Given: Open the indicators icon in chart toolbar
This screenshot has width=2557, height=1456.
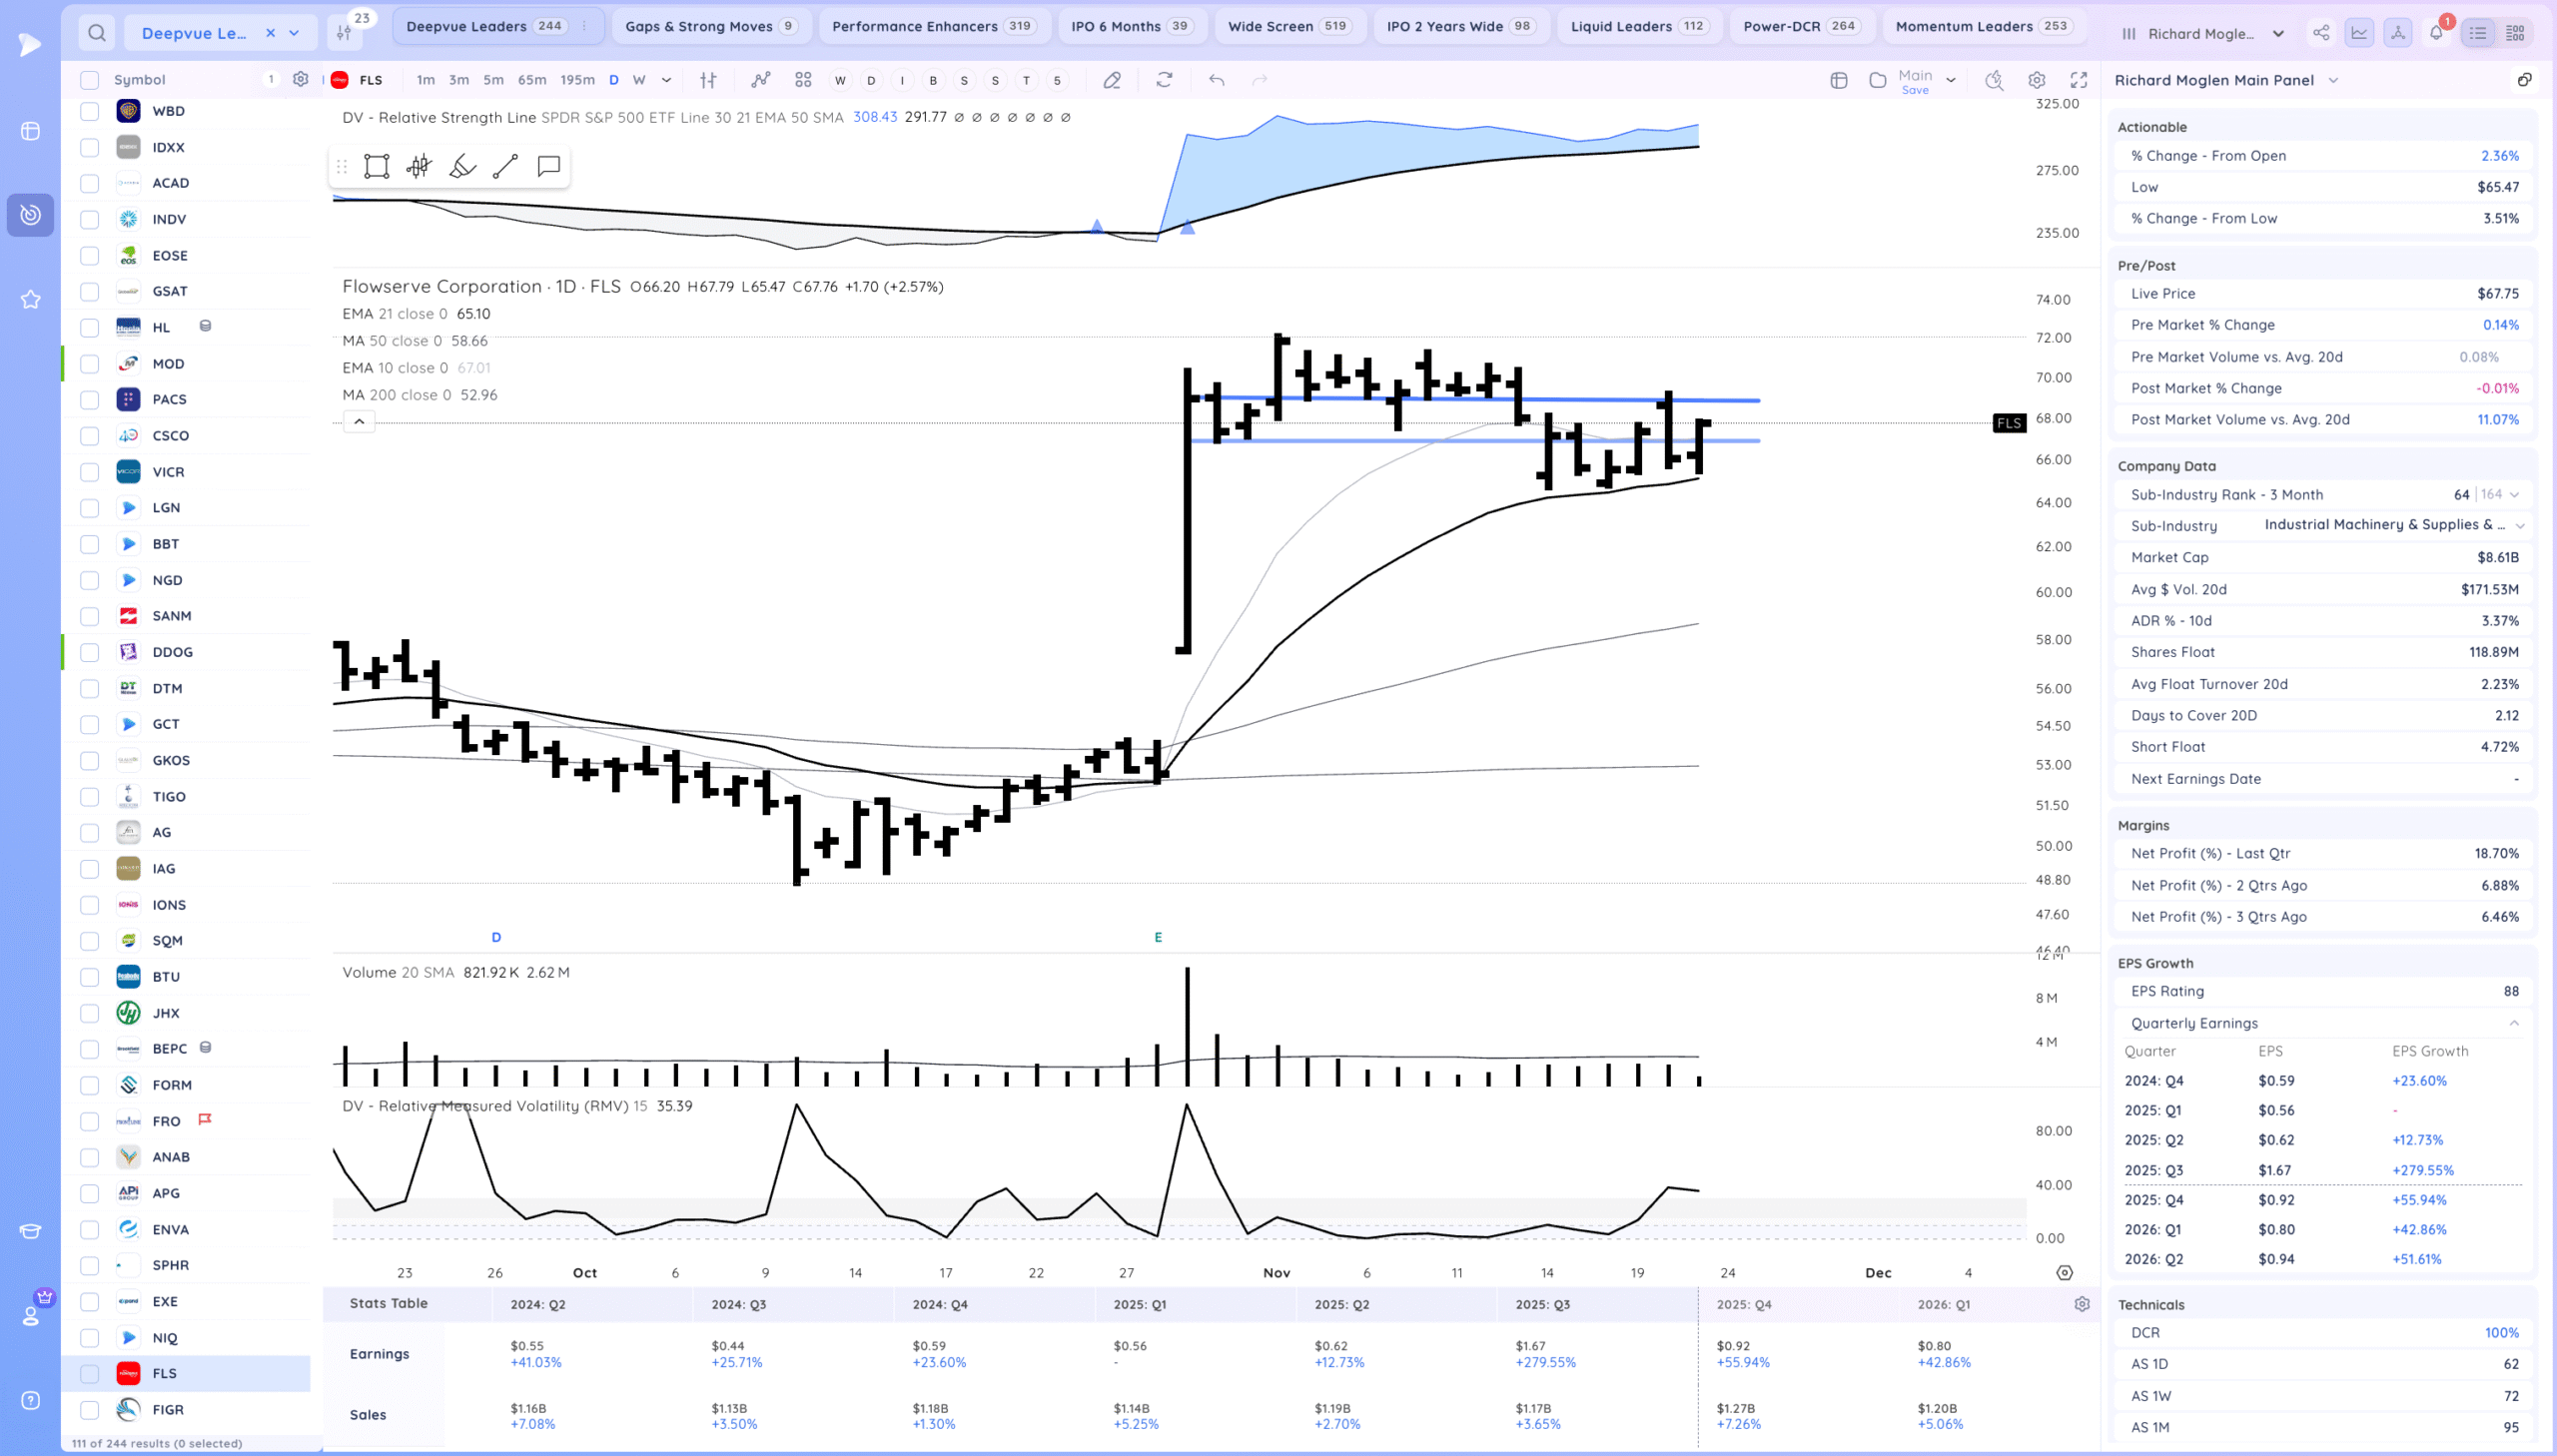Looking at the screenshot, I should (761, 80).
